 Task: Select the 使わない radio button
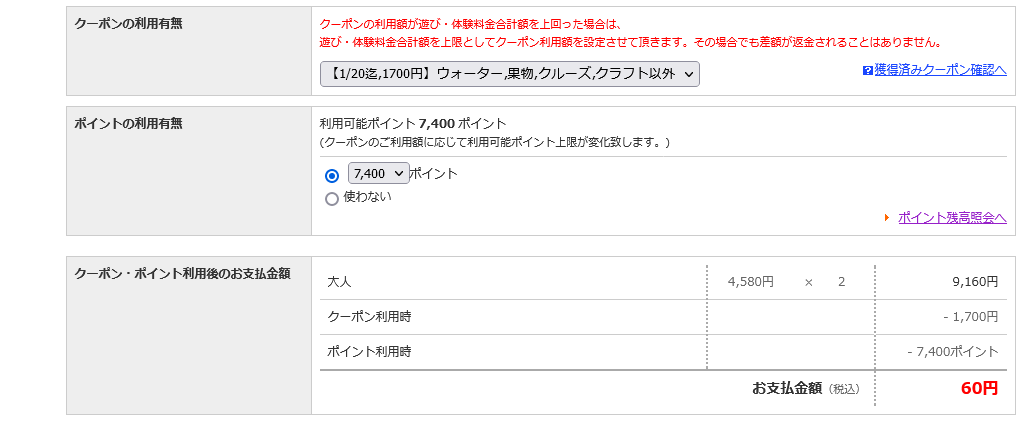(332, 198)
